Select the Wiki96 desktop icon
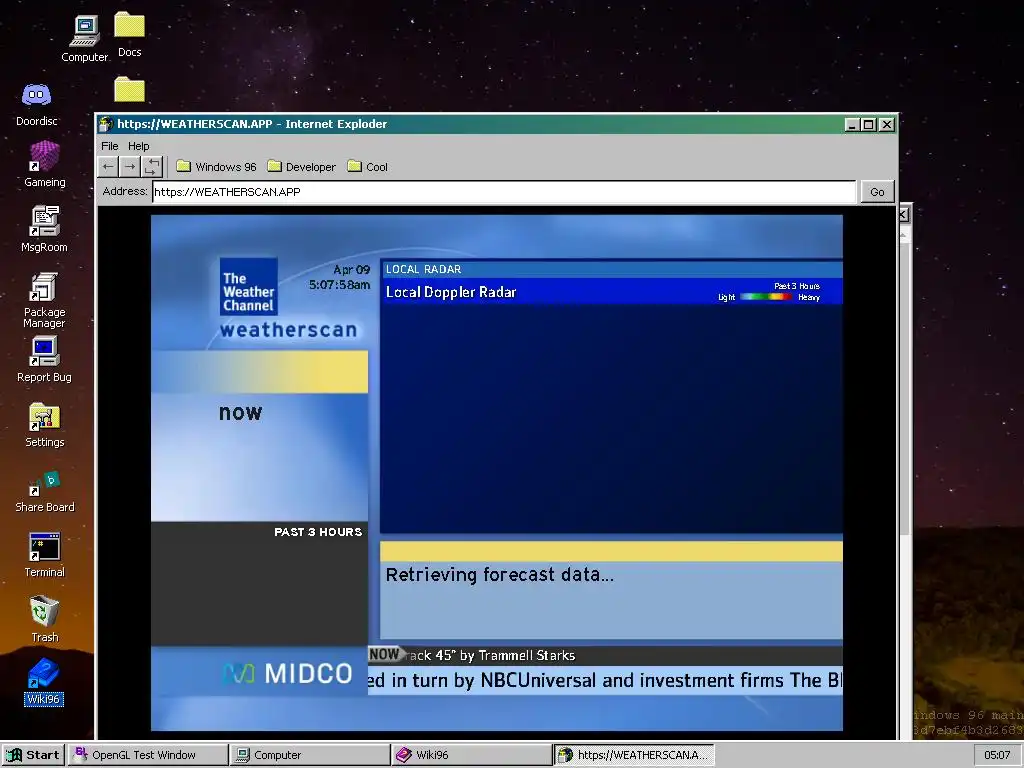The width and height of the screenshot is (1024, 768). pyautogui.click(x=44, y=682)
